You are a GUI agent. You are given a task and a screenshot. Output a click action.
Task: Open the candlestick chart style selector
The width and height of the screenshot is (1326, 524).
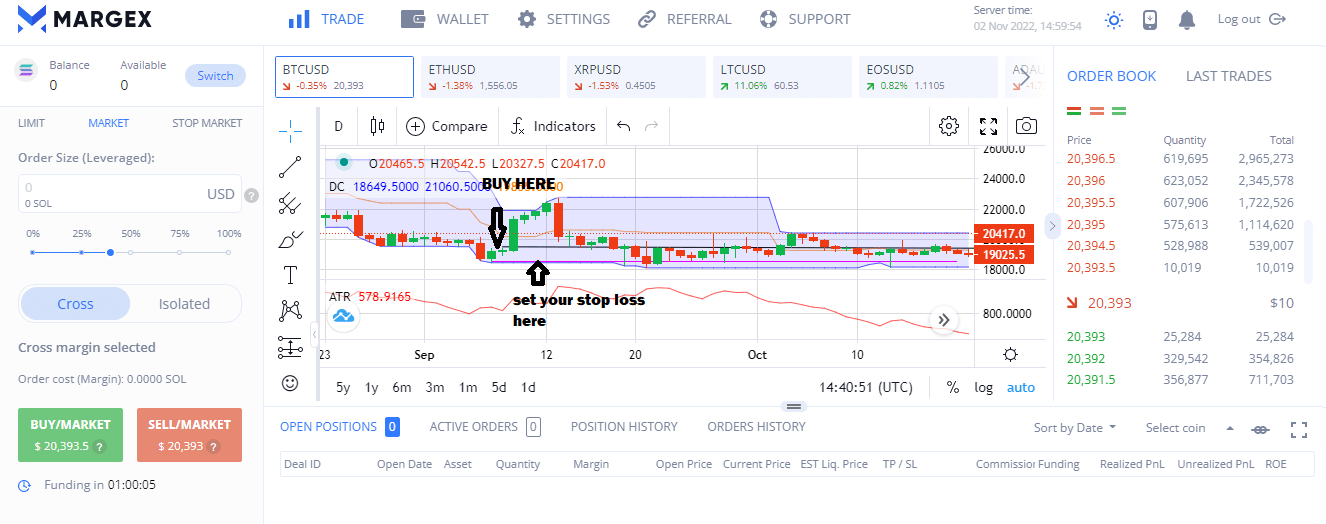(377, 126)
